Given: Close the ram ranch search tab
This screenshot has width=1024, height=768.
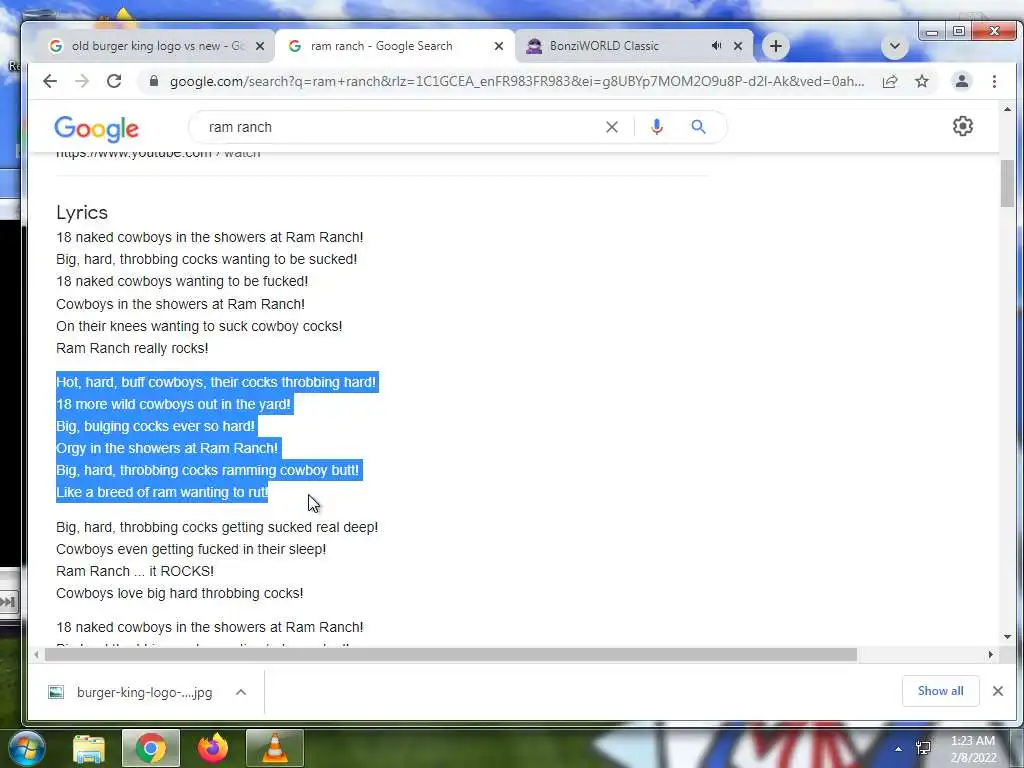Looking at the screenshot, I should pyautogui.click(x=498, y=46).
